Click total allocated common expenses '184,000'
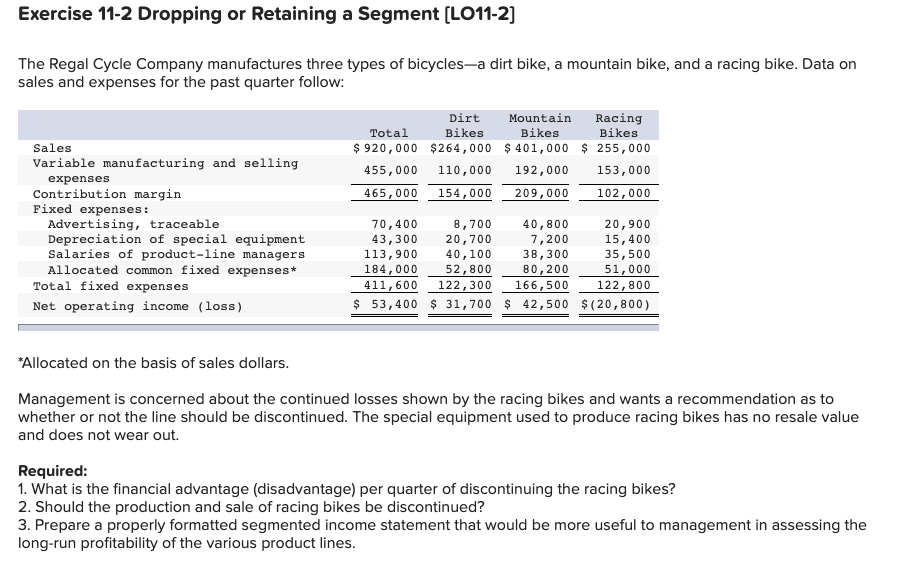 (x=391, y=269)
